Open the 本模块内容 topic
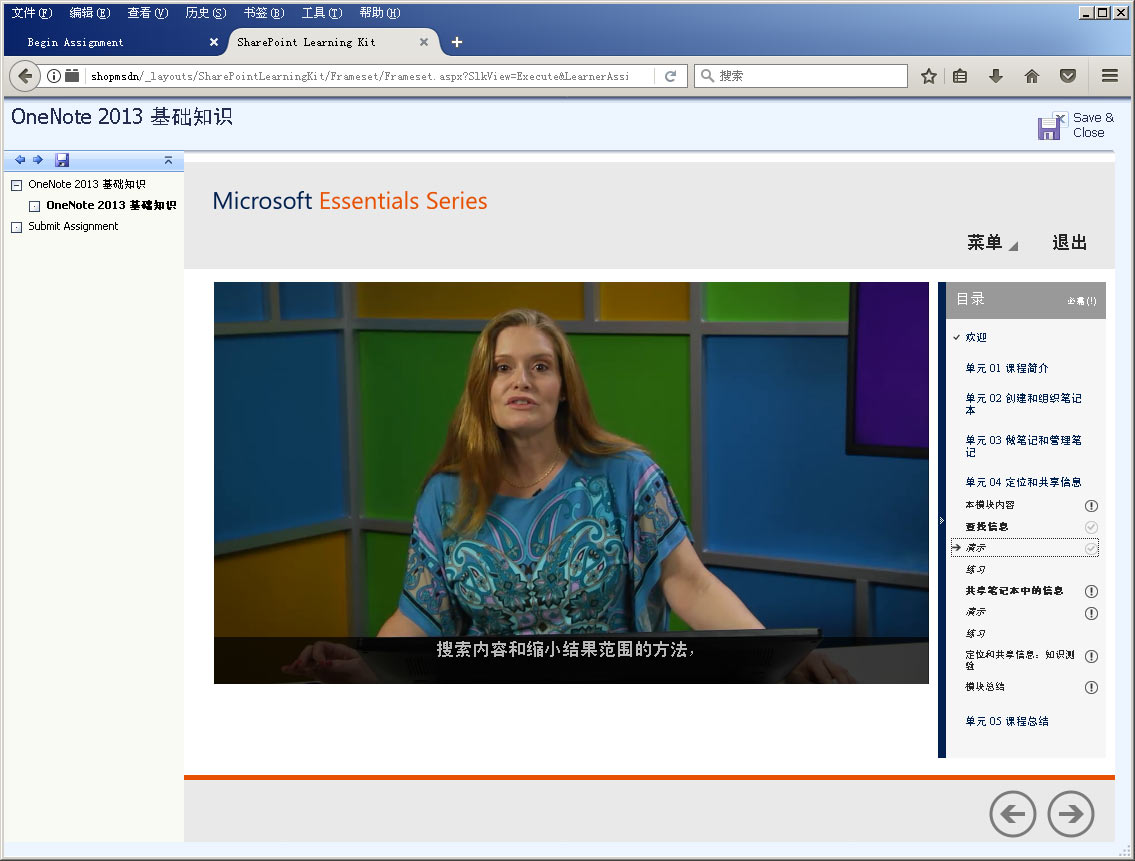Viewport: 1135px width, 861px height. 990,505
